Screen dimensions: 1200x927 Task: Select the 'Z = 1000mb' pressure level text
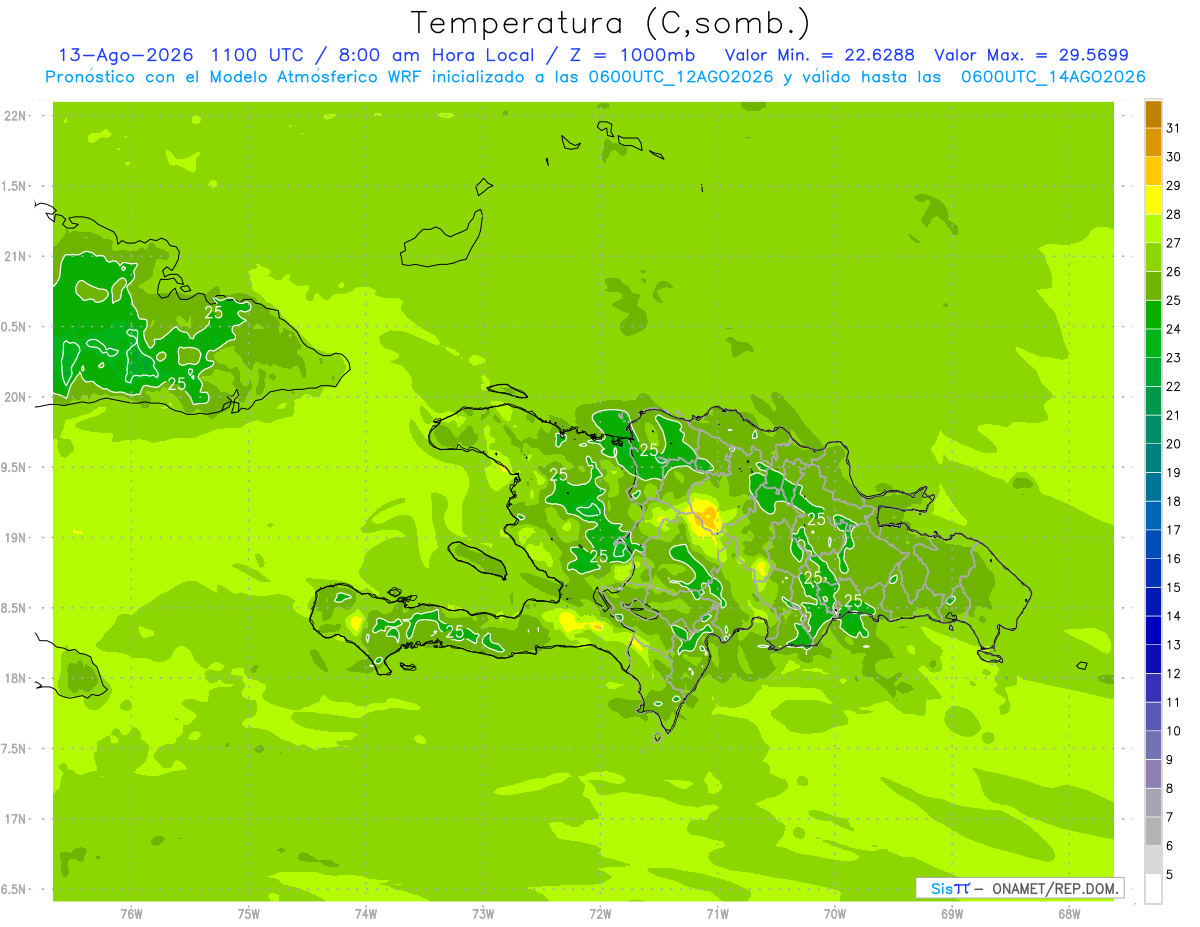tap(632, 55)
